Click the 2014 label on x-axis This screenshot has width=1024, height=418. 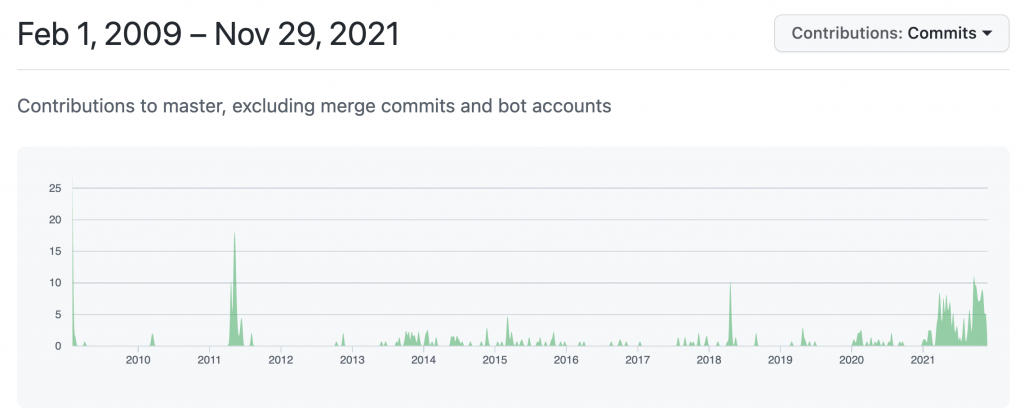point(423,360)
